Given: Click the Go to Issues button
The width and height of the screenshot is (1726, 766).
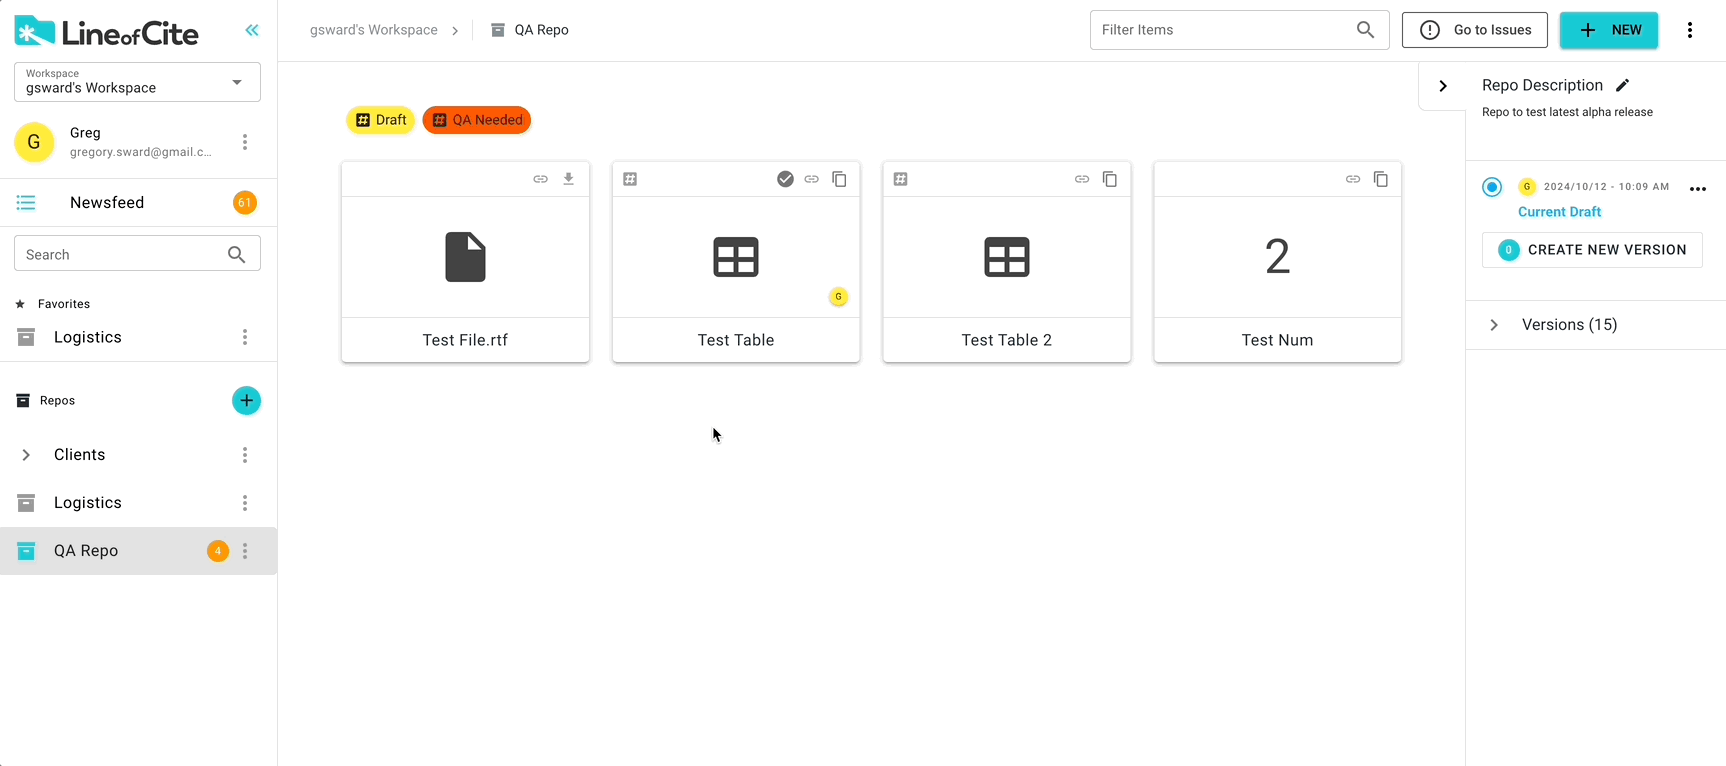Looking at the screenshot, I should (x=1474, y=30).
